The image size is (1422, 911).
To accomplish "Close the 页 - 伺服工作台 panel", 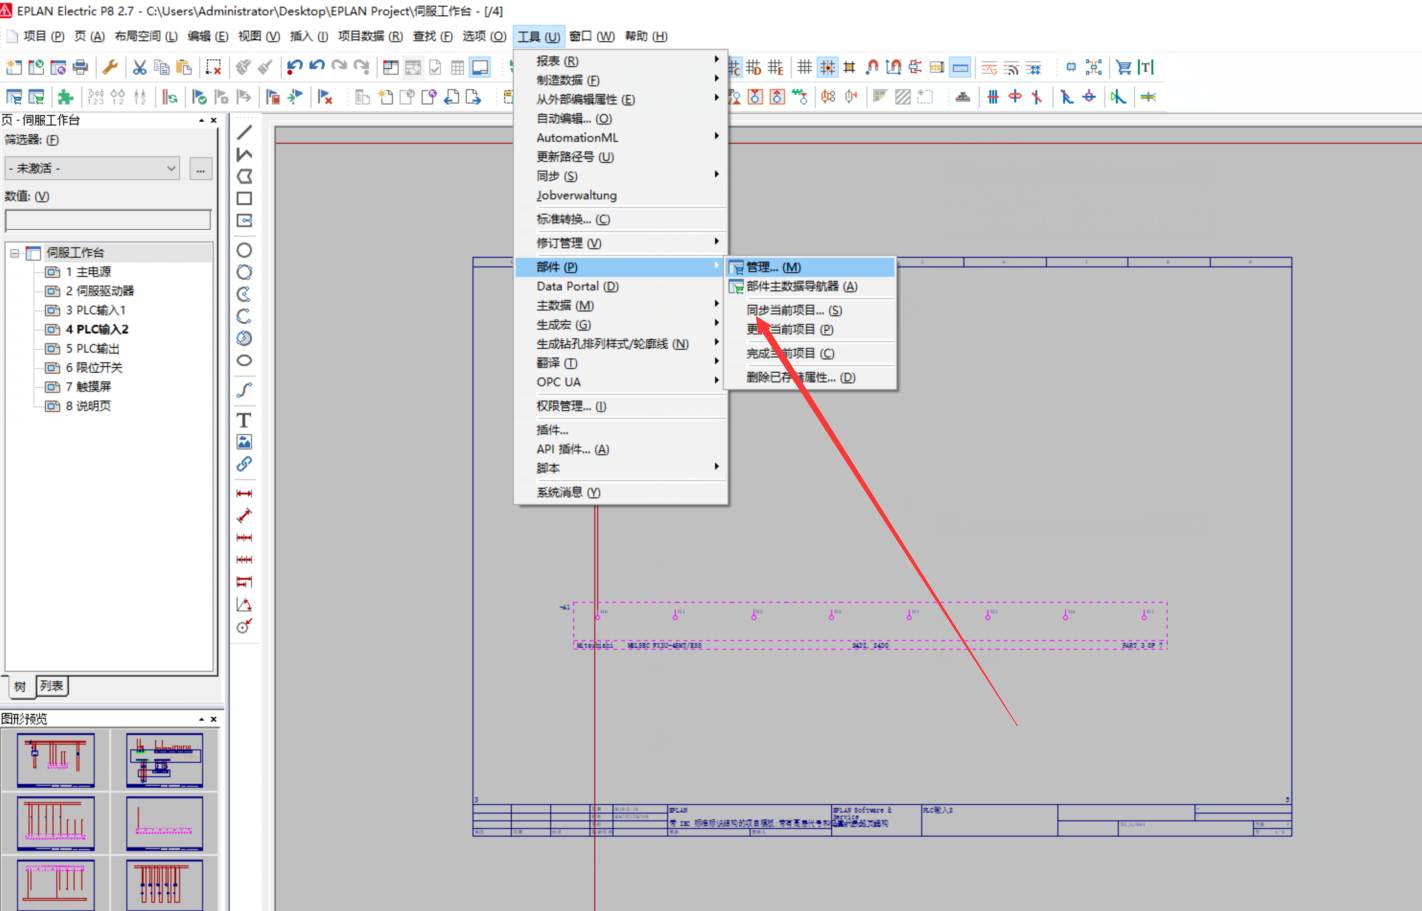I will (x=214, y=120).
